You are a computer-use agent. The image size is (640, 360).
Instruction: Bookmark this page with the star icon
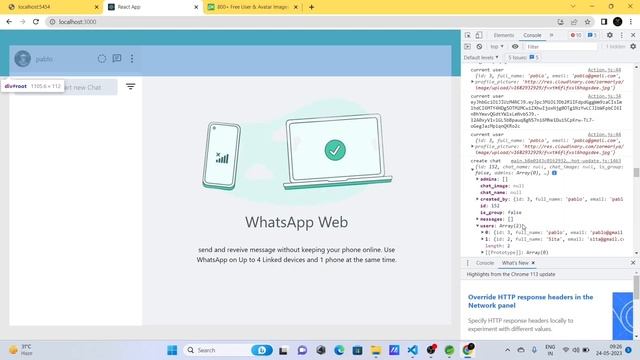[587, 22]
